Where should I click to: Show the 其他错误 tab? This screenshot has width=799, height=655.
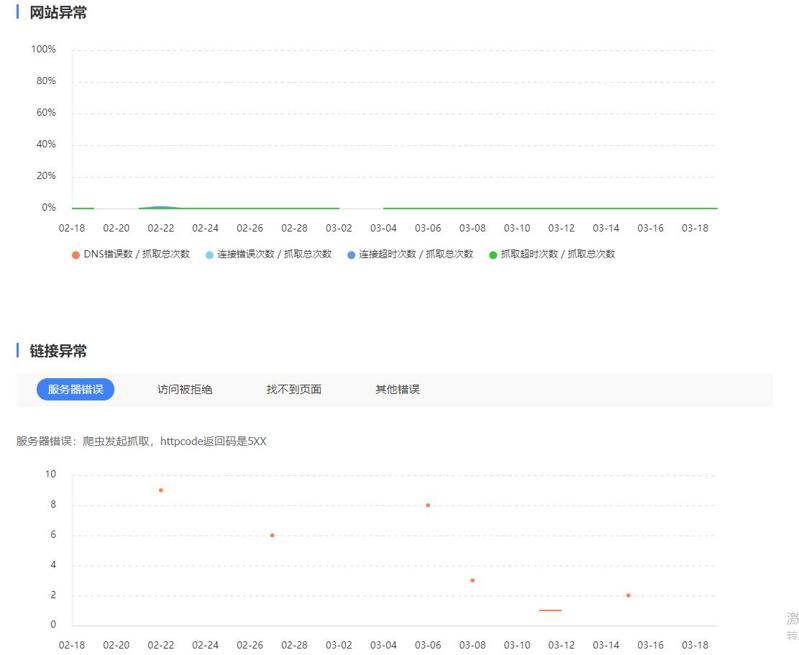coord(397,389)
